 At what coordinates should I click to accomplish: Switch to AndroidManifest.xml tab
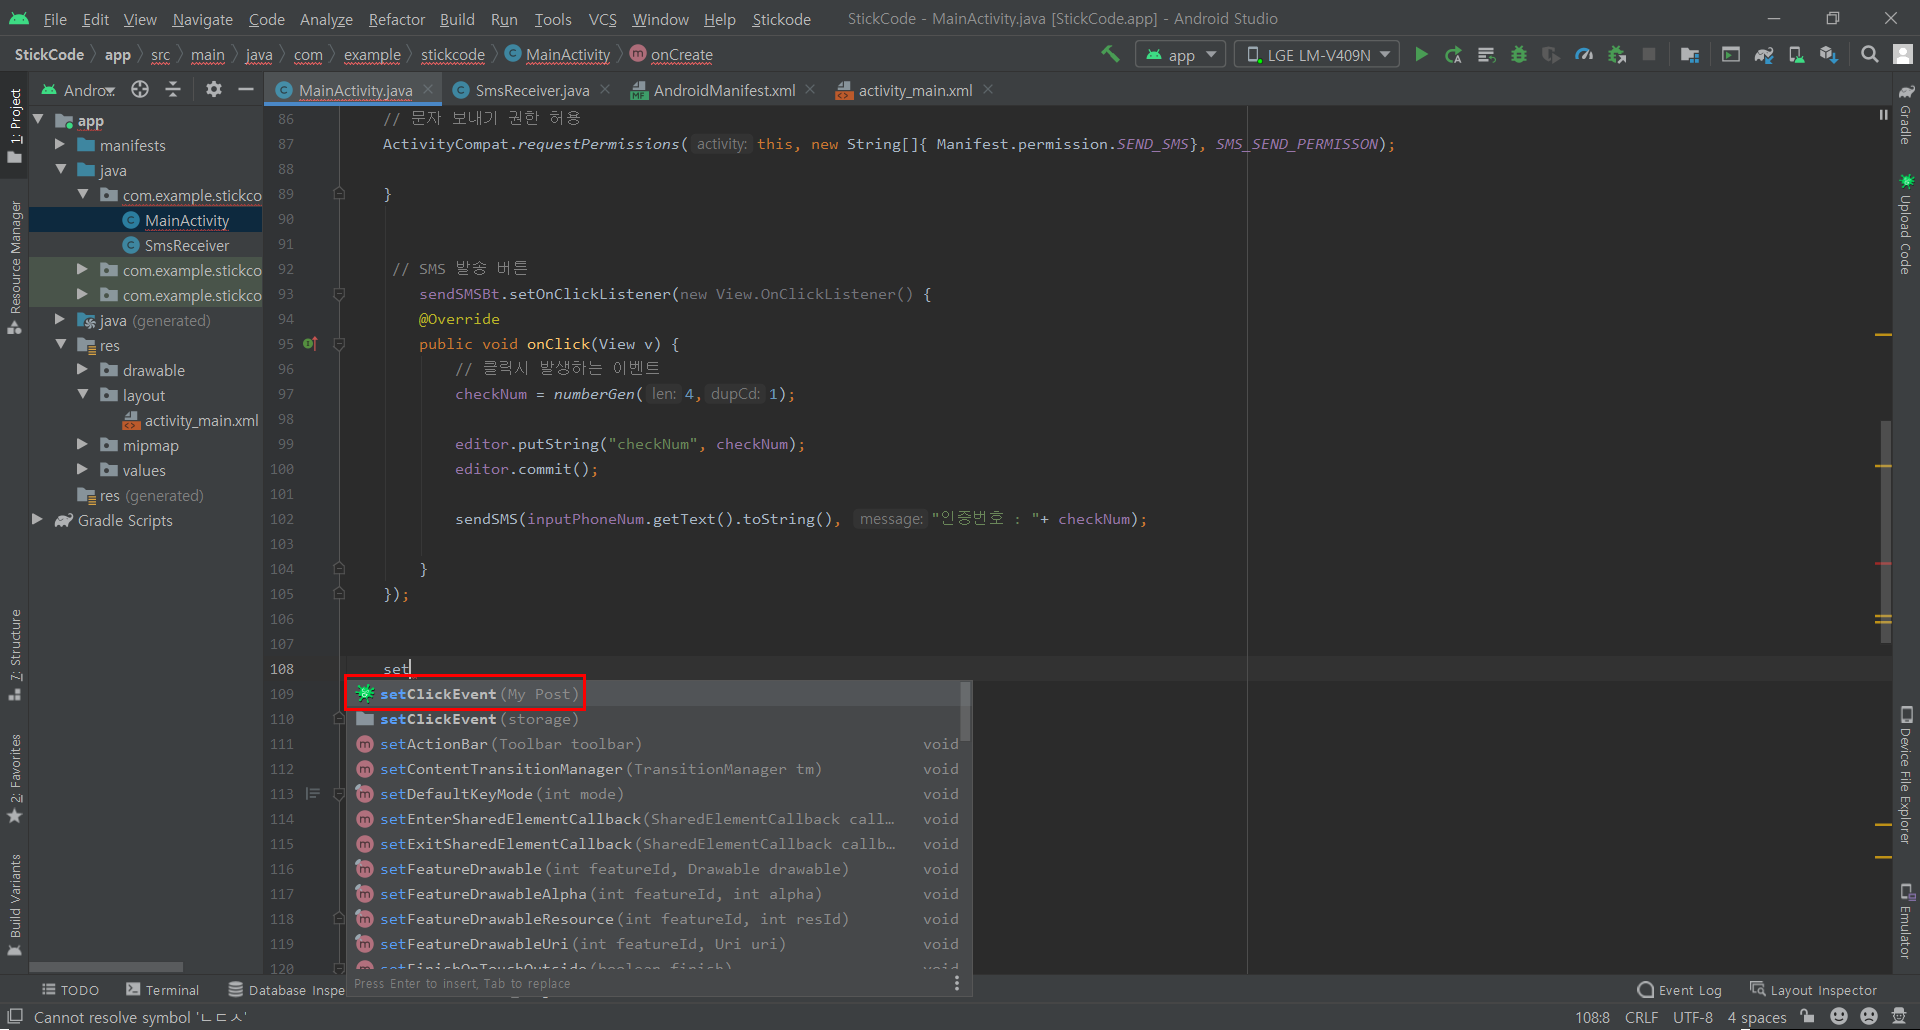(724, 90)
